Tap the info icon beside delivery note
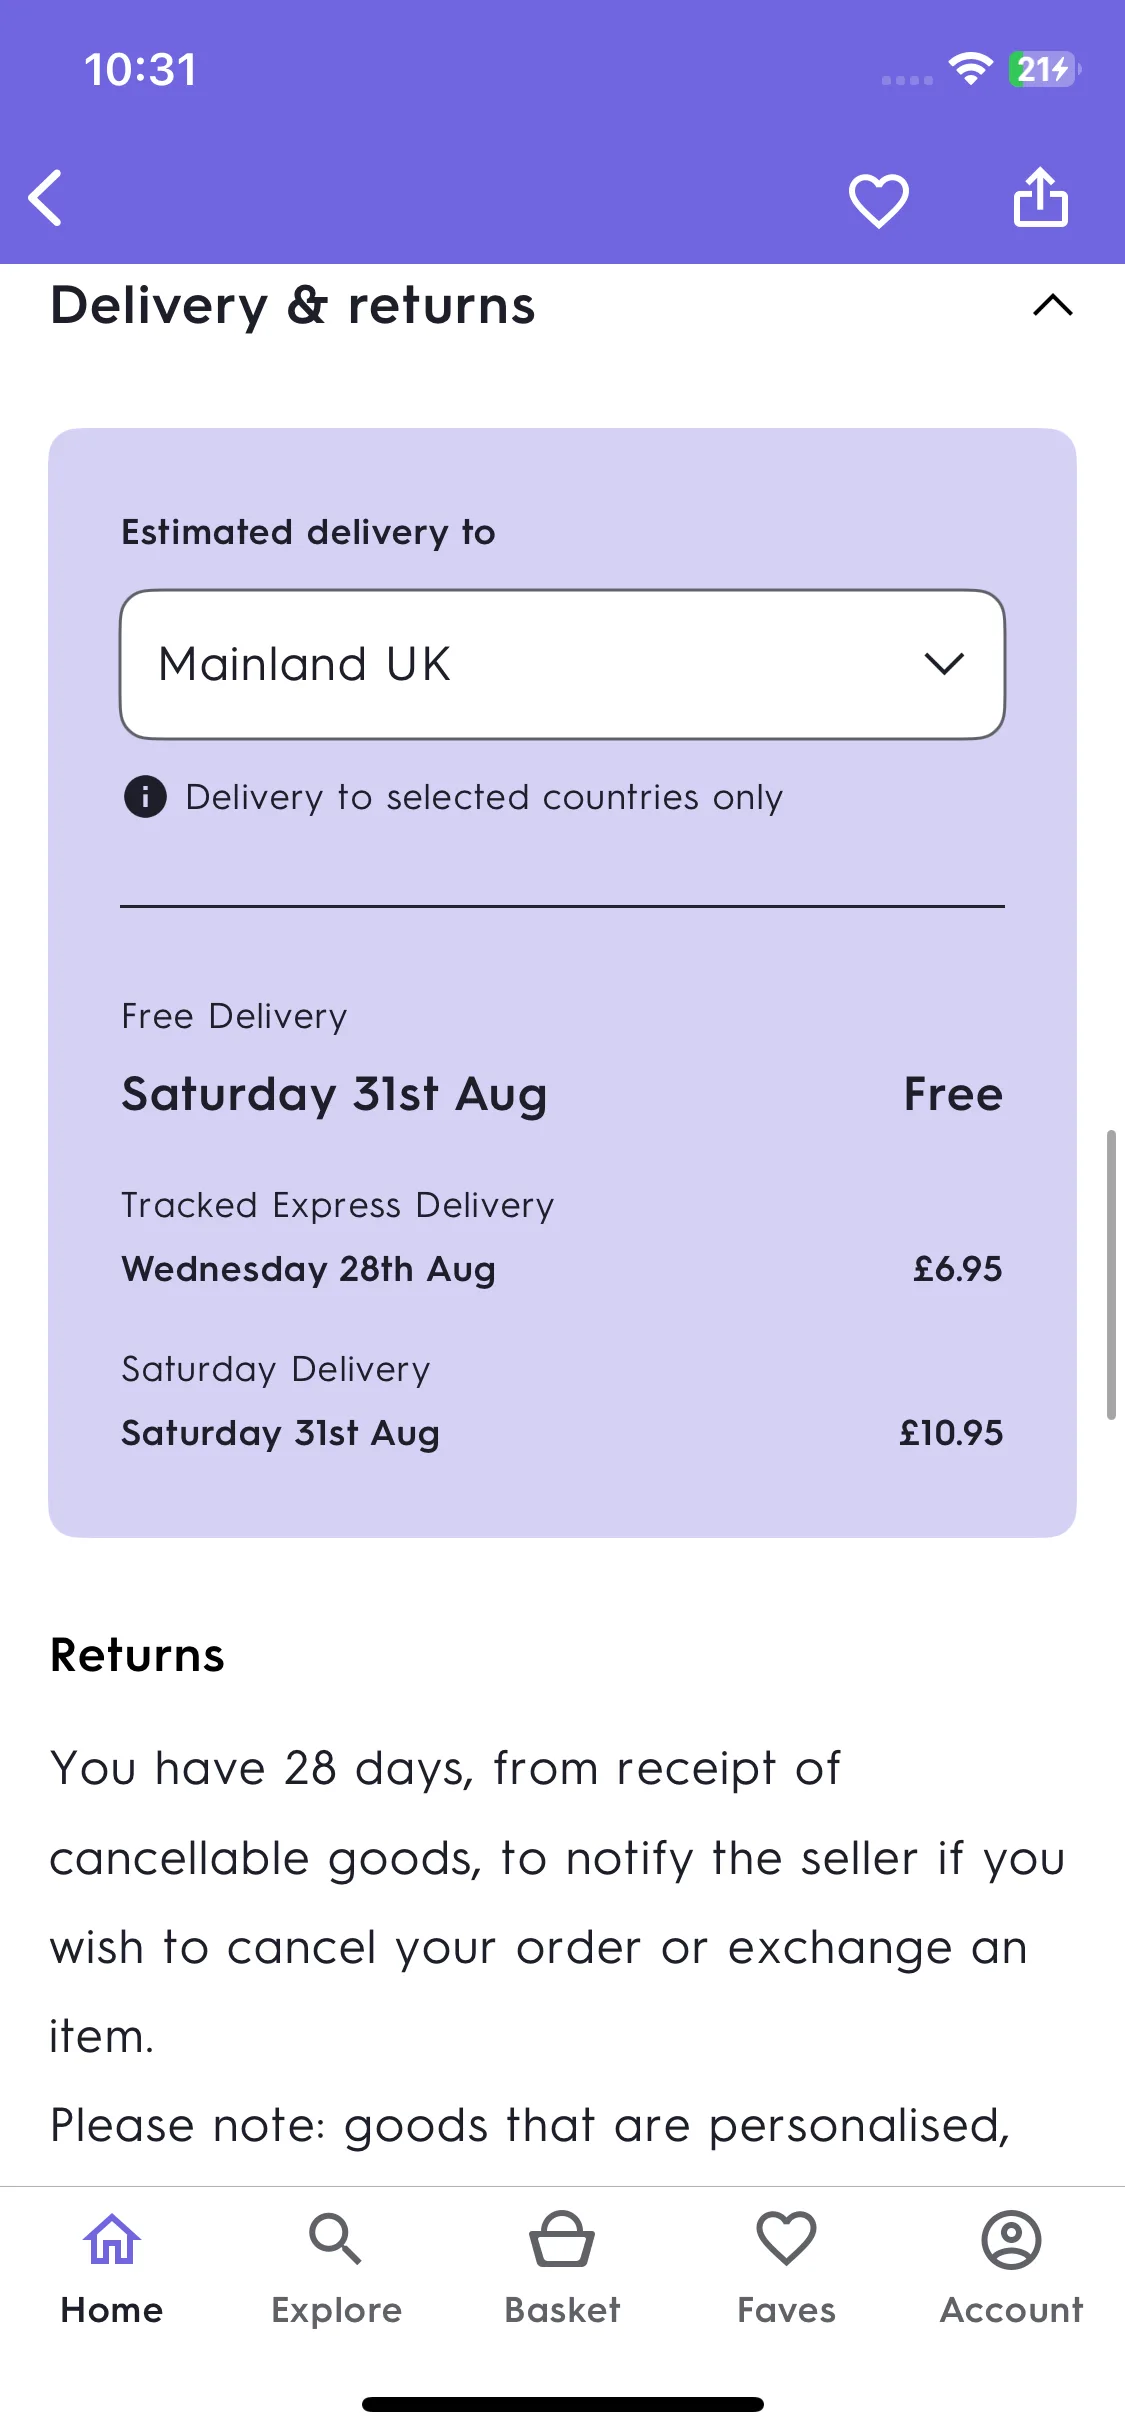 coord(145,797)
